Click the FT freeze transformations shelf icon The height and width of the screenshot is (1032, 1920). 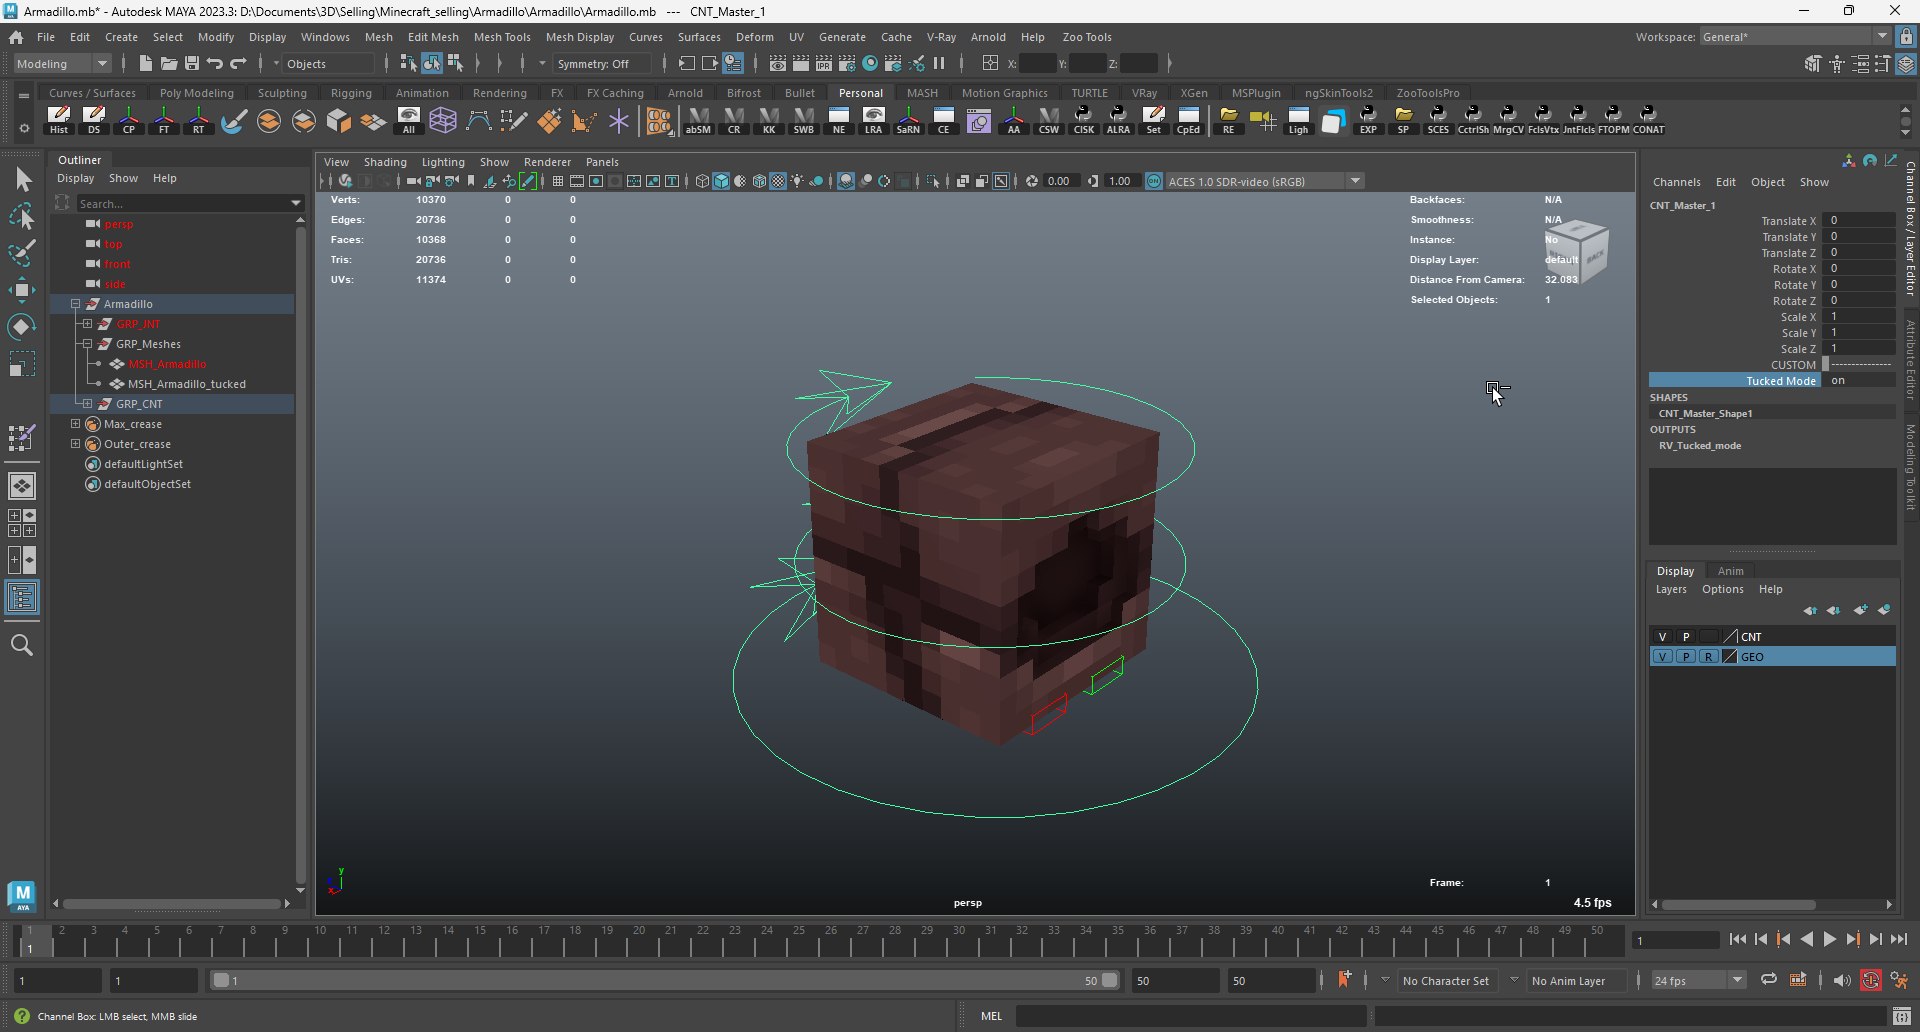(164, 120)
